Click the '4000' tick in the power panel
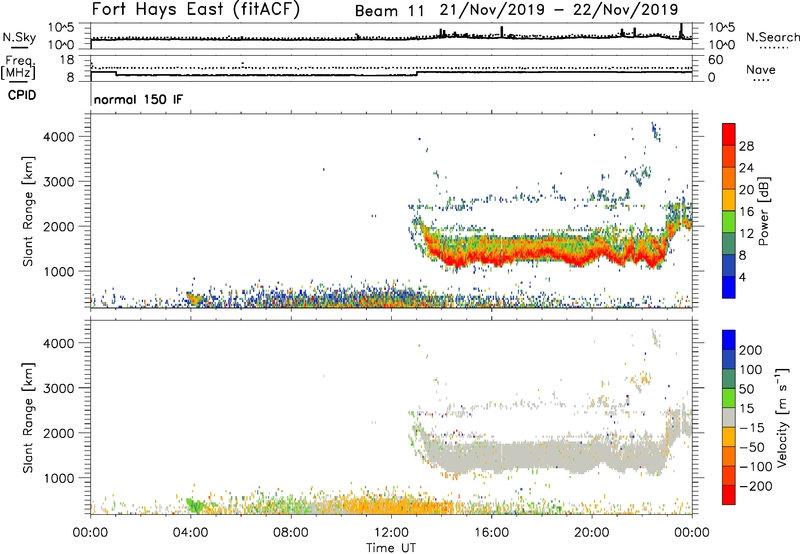The image size is (800, 554). pyautogui.click(x=58, y=137)
